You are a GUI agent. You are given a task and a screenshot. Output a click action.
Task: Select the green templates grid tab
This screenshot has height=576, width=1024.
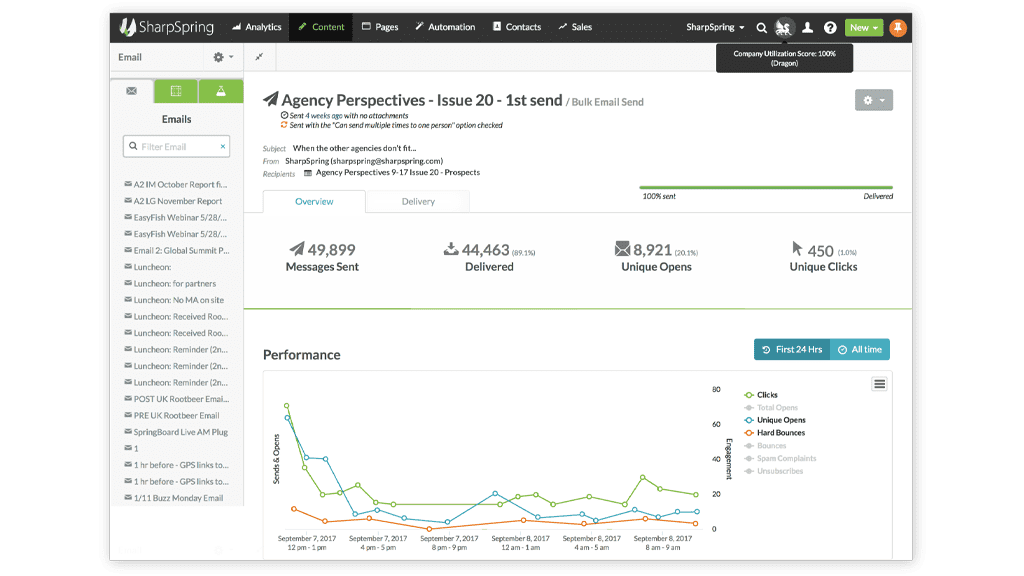176,91
